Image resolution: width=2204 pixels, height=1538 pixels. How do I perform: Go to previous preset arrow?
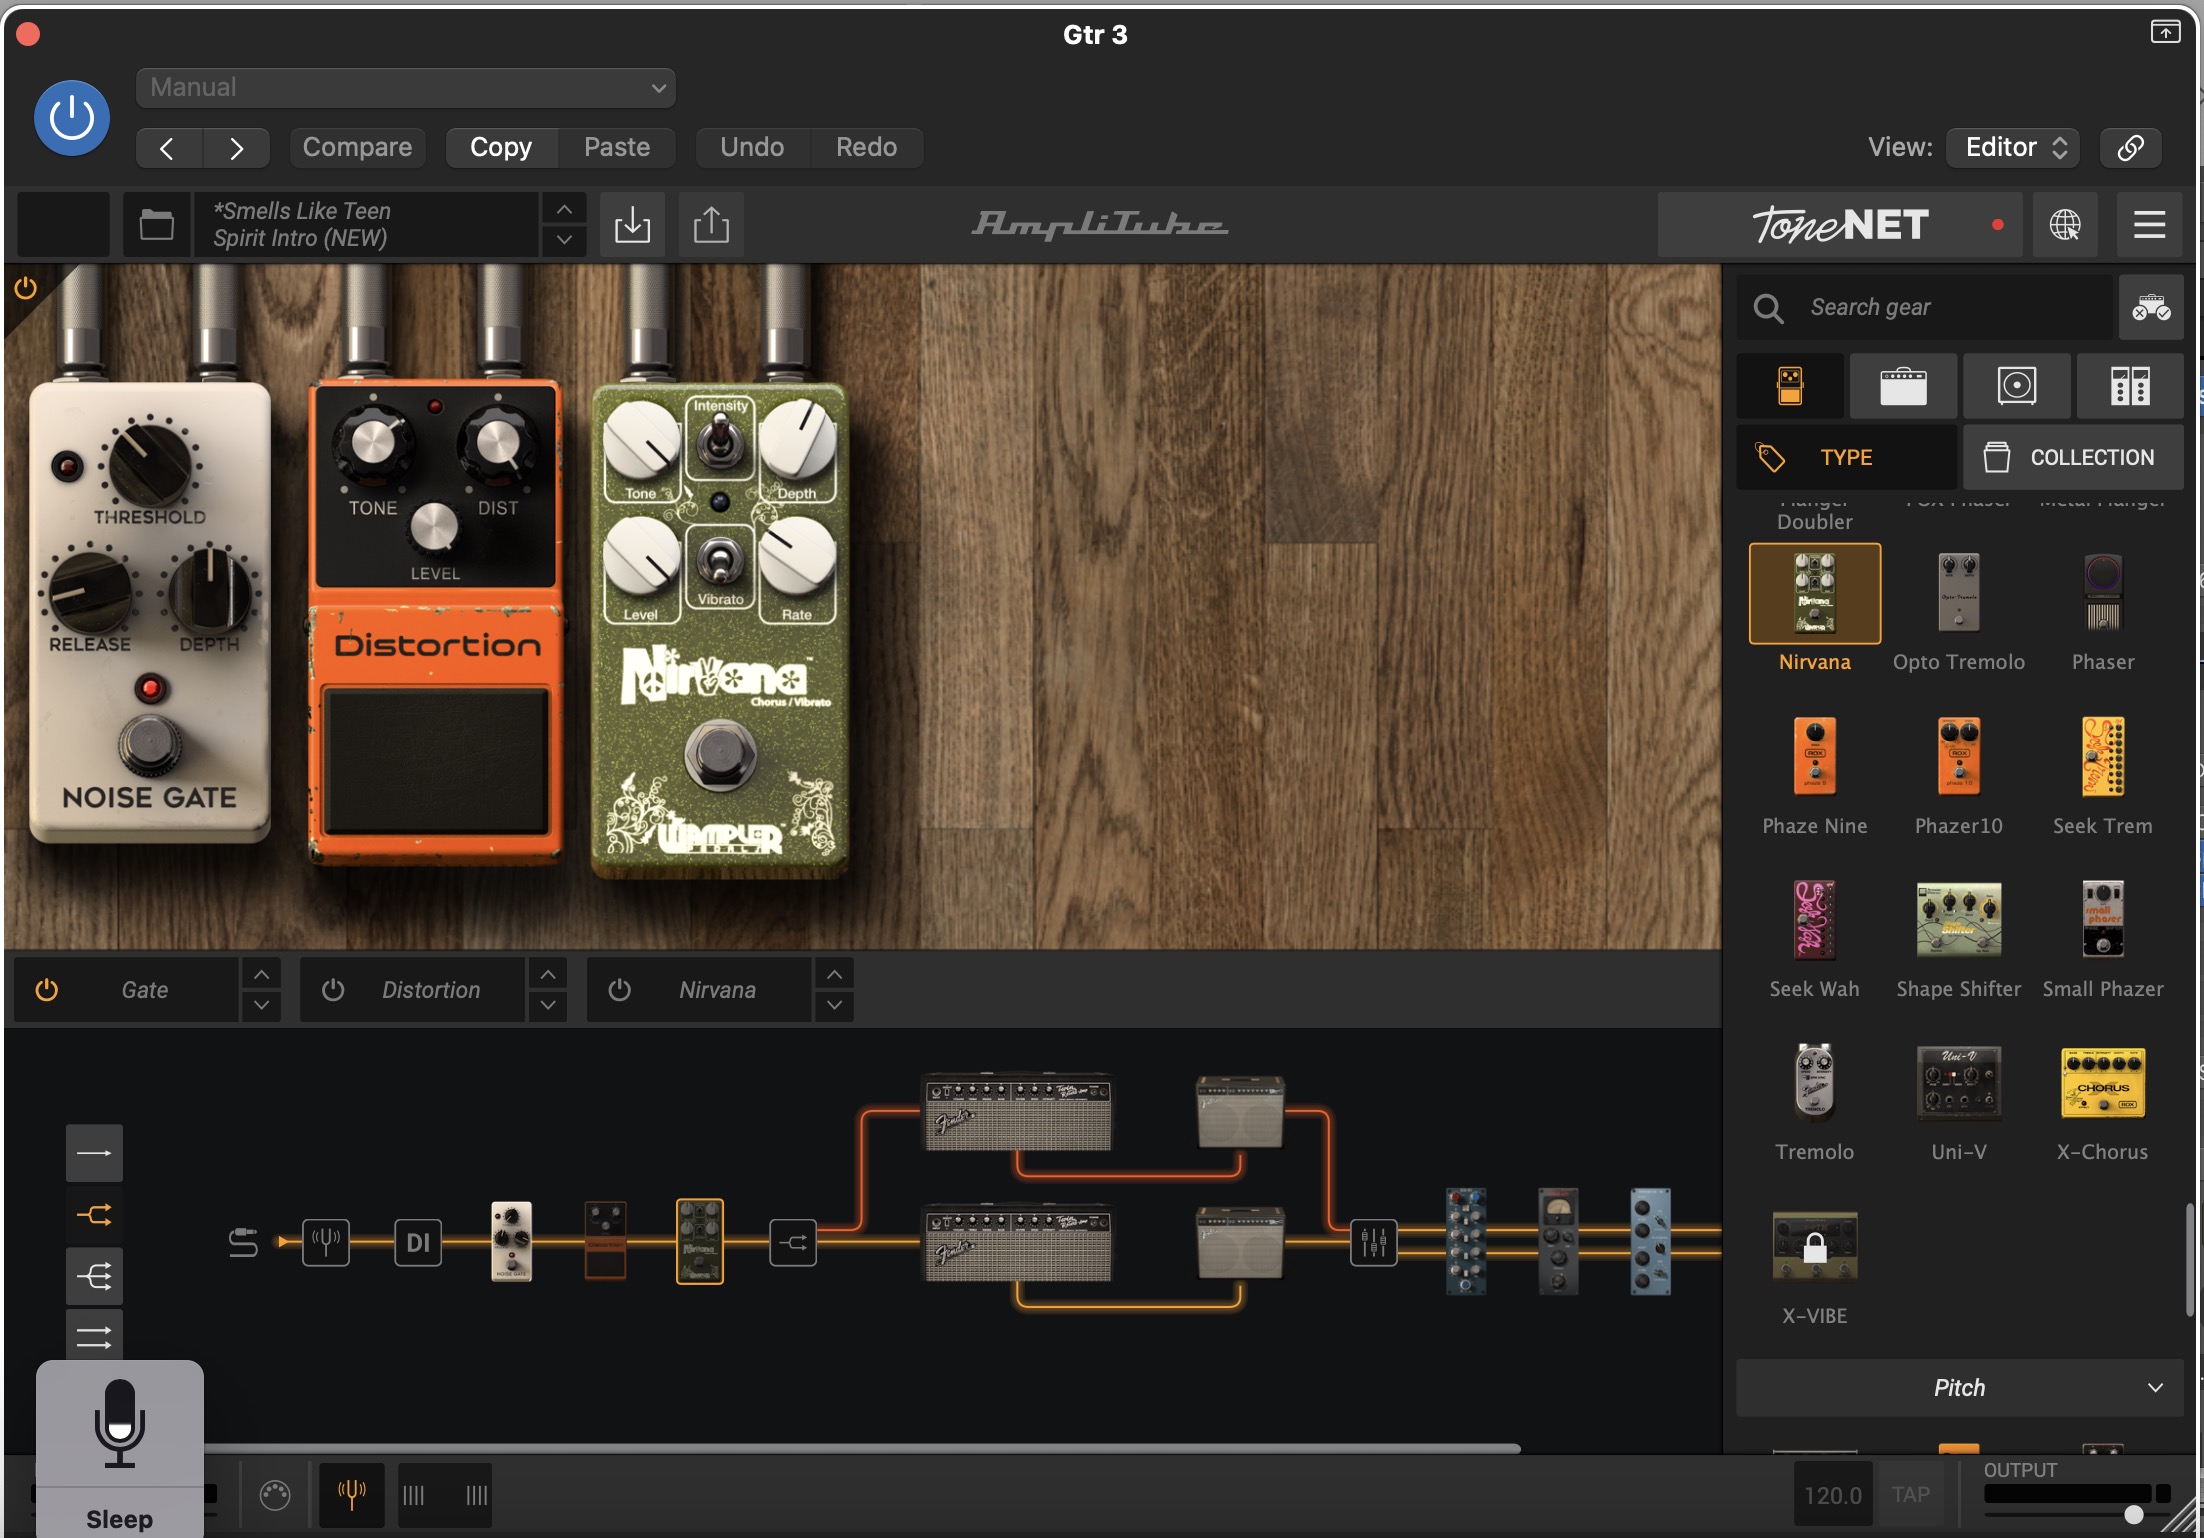coord(168,148)
